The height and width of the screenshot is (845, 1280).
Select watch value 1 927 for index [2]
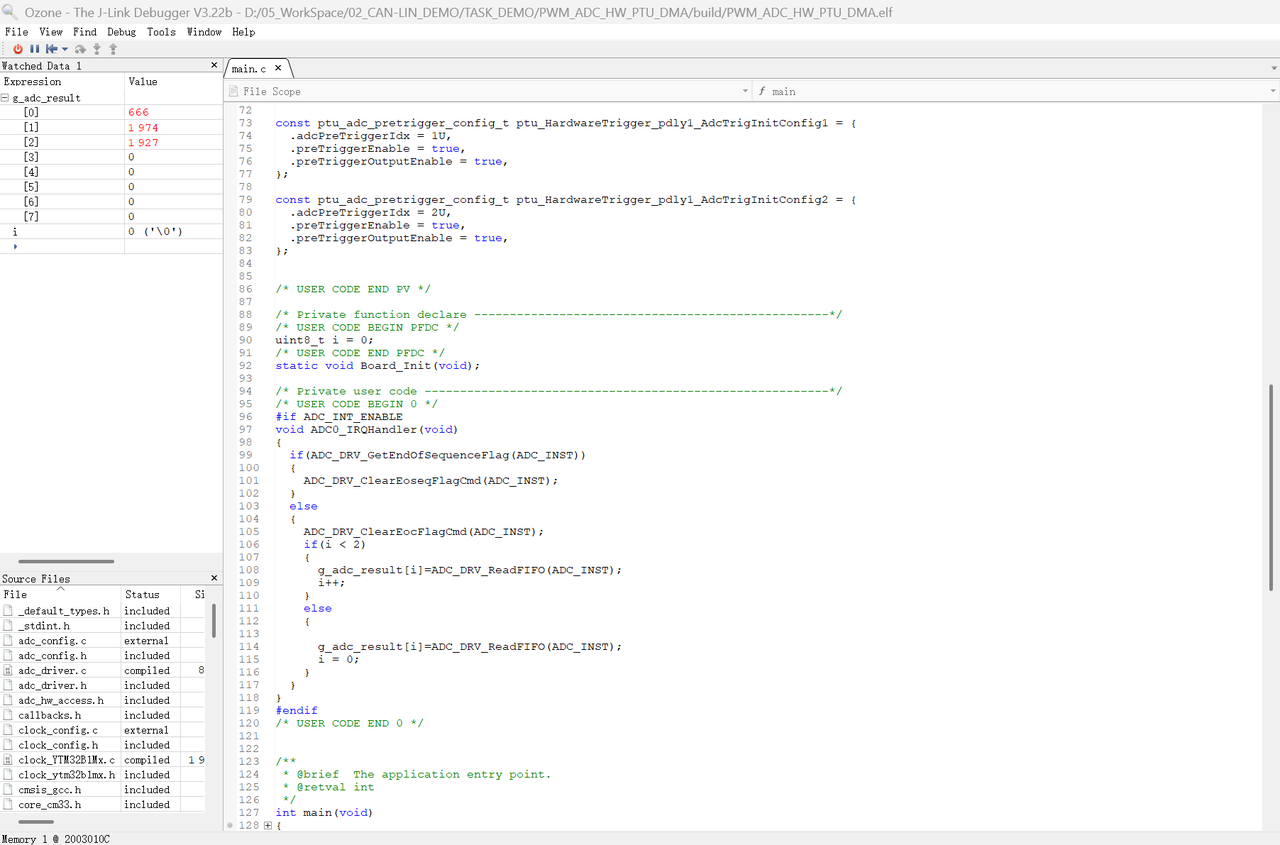pyautogui.click(x=143, y=143)
